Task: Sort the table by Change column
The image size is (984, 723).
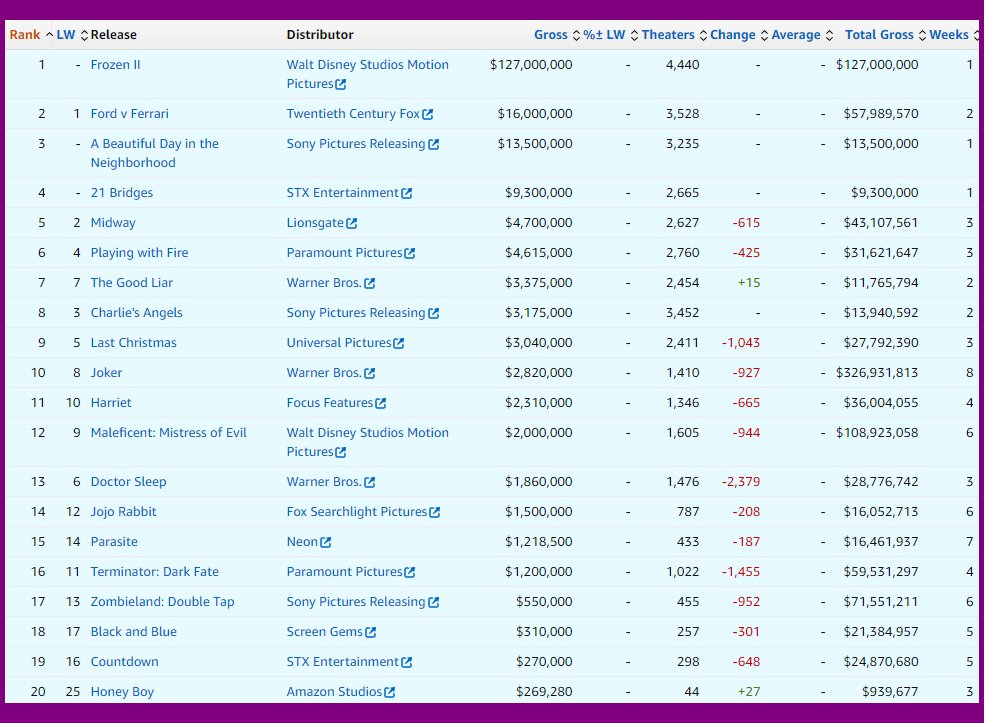Action: tap(732, 35)
